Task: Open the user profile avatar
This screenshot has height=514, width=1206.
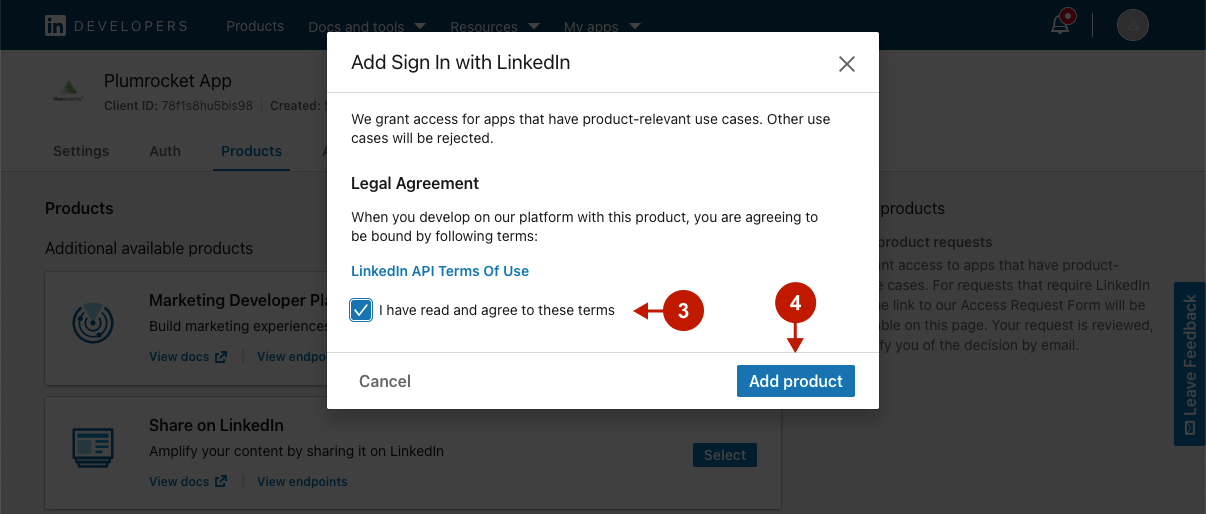Action: 1132,25
